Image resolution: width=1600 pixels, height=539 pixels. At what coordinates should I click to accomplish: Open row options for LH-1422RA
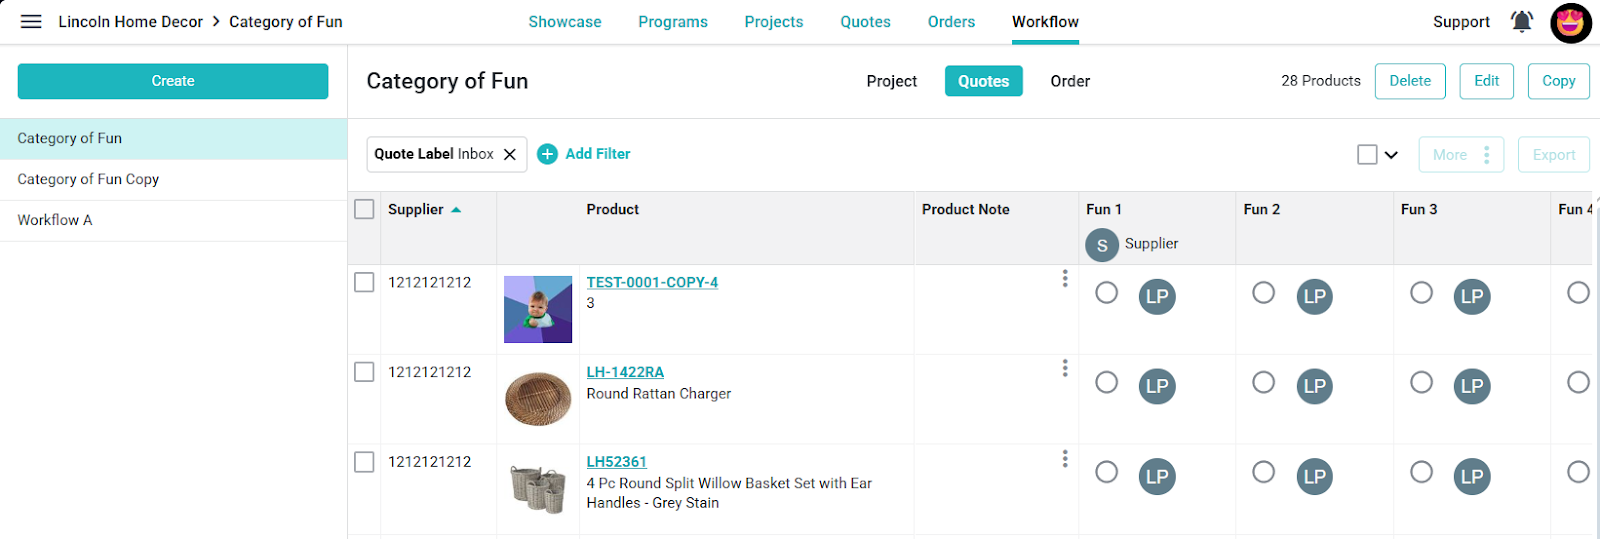click(x=1065, y=368)
